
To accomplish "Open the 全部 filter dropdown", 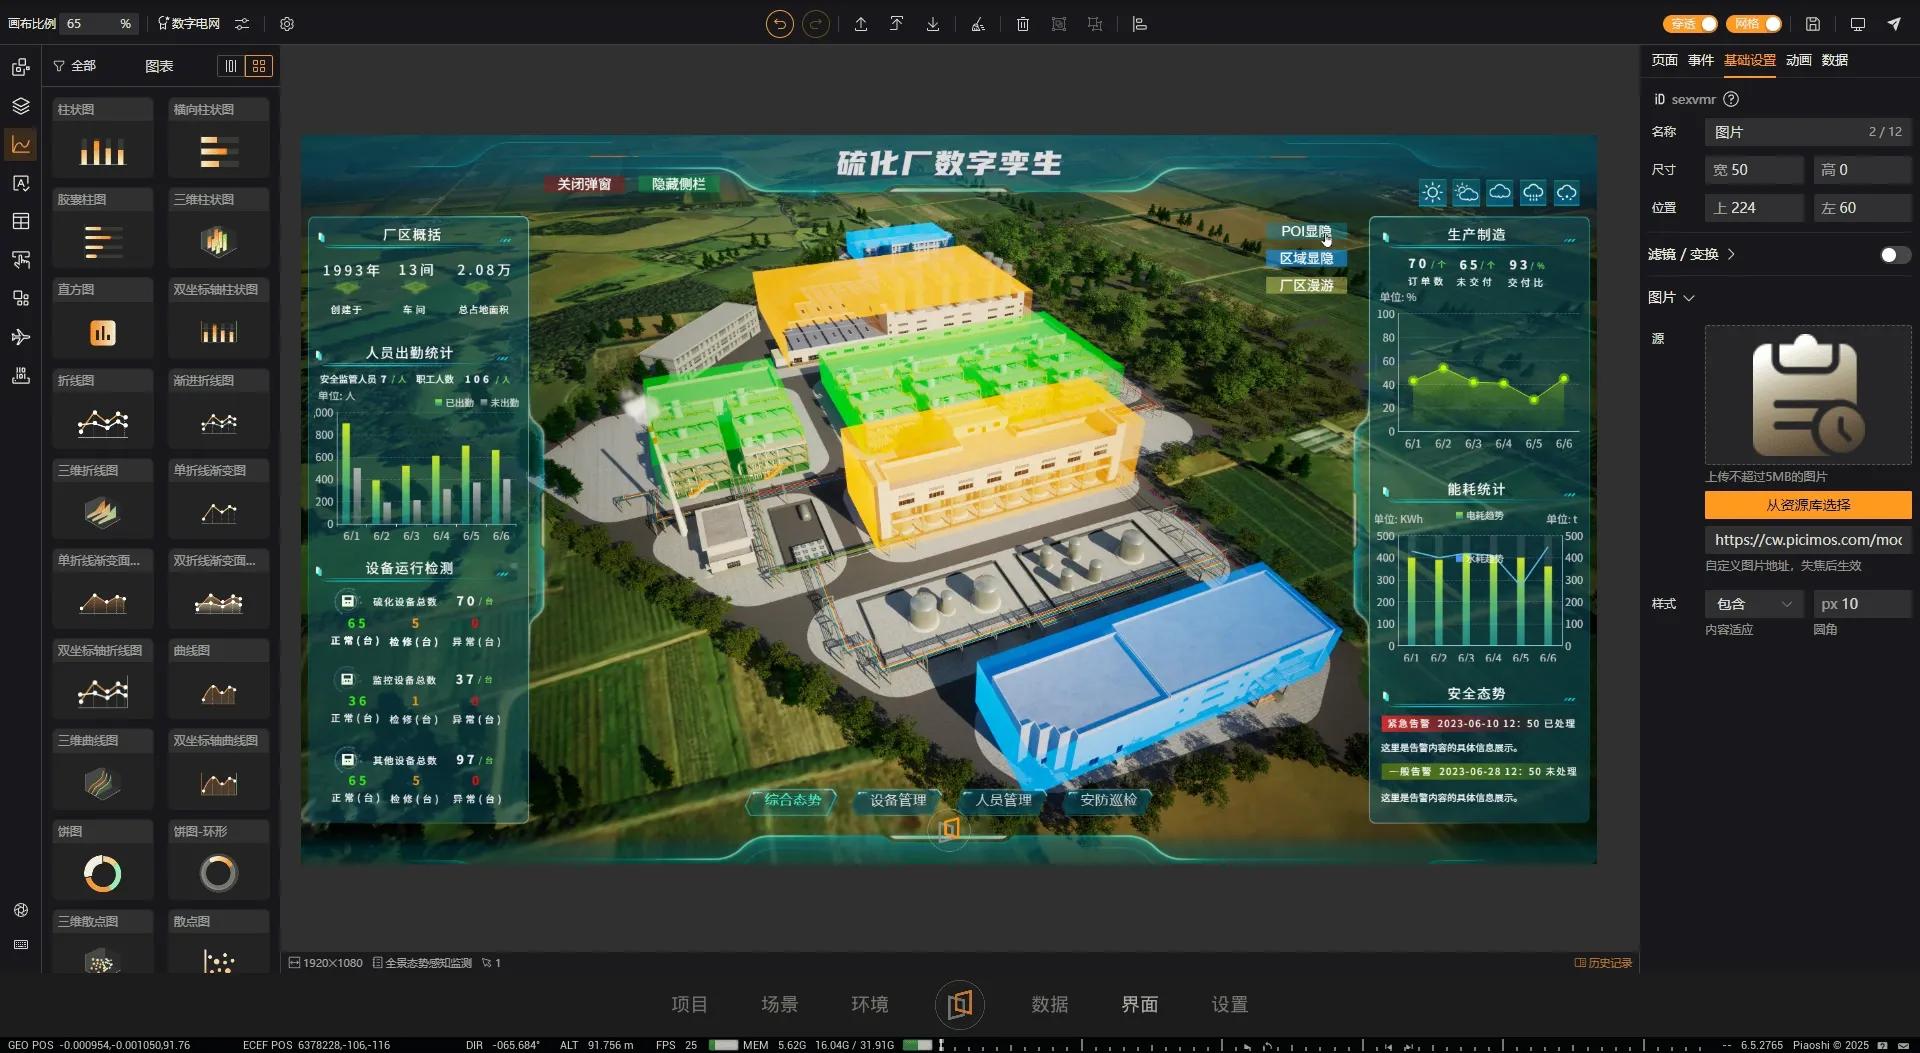I will pos(75,66).
